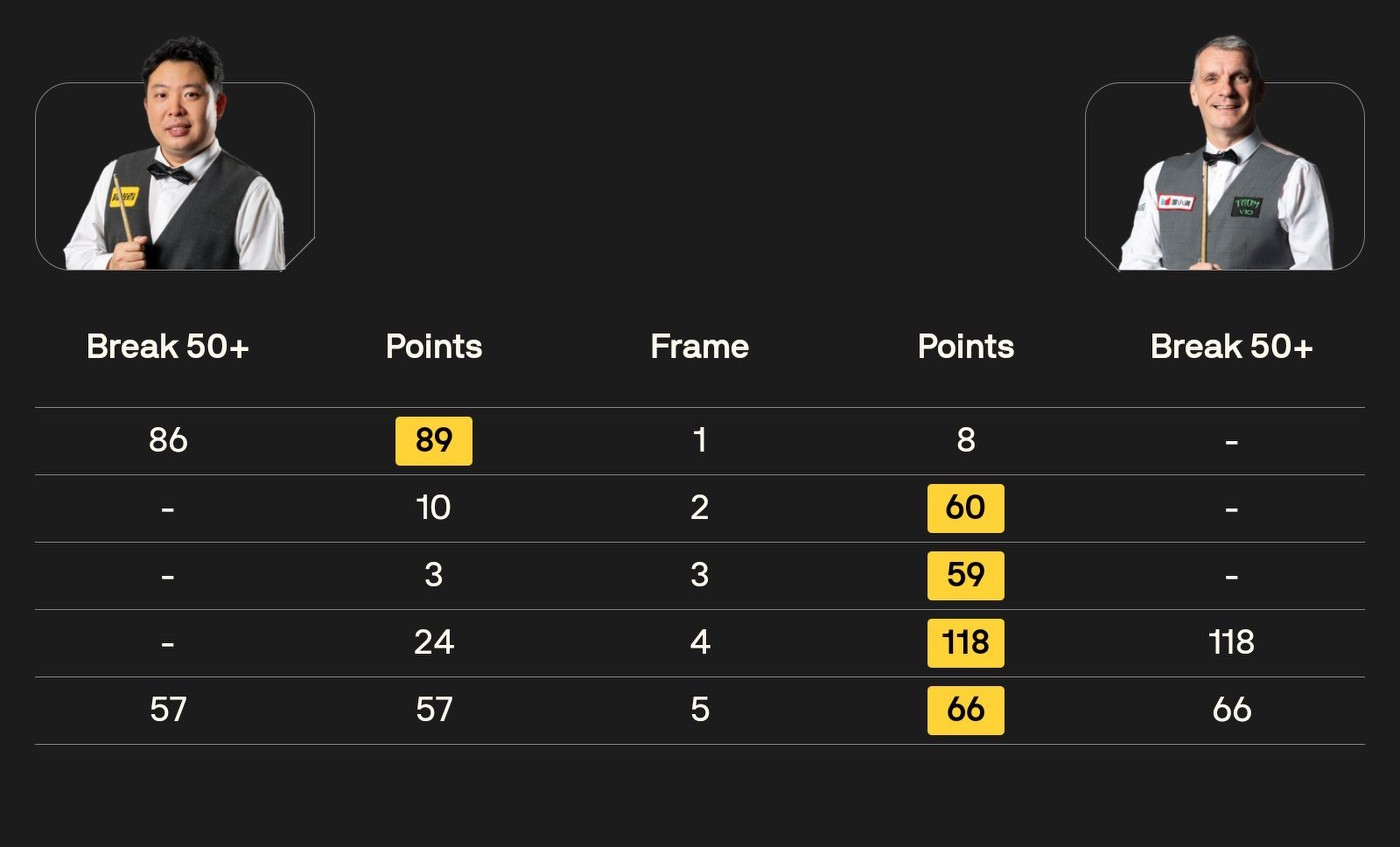Viewport: 1400px width, 847px height.
Task: Select the 86 break value in frame 1
Action: pyautogui.click(x=168, y=441)
